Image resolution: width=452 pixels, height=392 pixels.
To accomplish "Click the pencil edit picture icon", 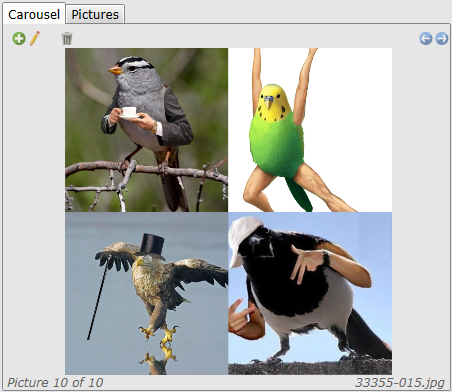I will (35, 38).
